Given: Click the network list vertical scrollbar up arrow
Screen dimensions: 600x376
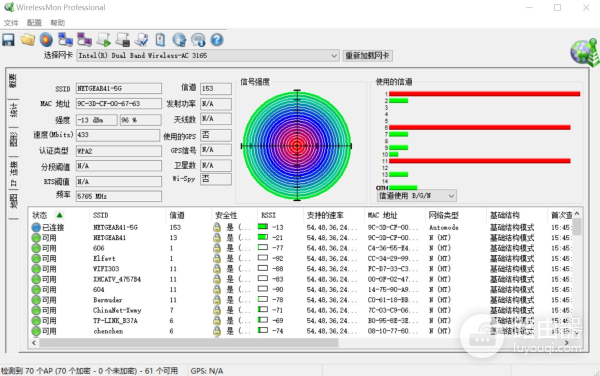Looking at the screenshot, I should coord(577,214).
